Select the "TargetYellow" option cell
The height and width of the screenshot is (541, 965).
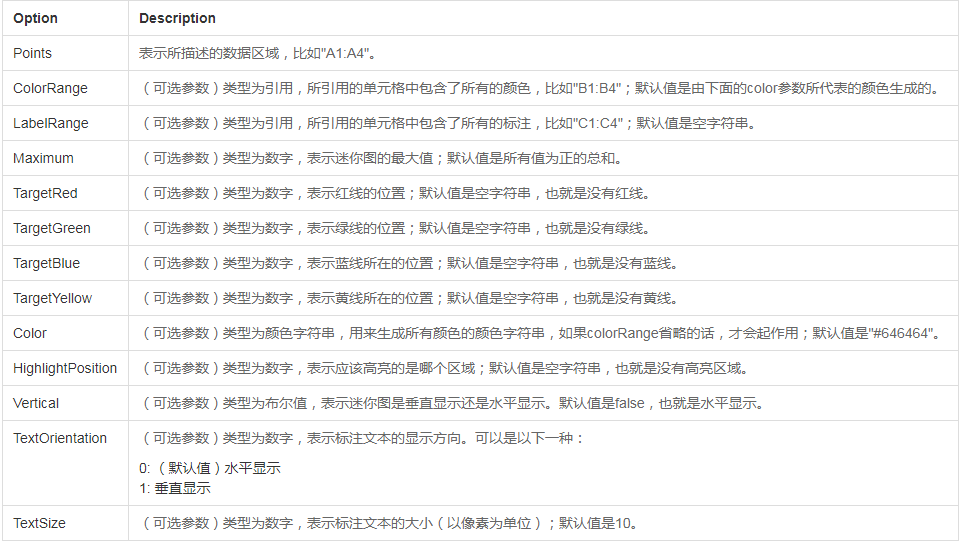[x=65, y=299]
